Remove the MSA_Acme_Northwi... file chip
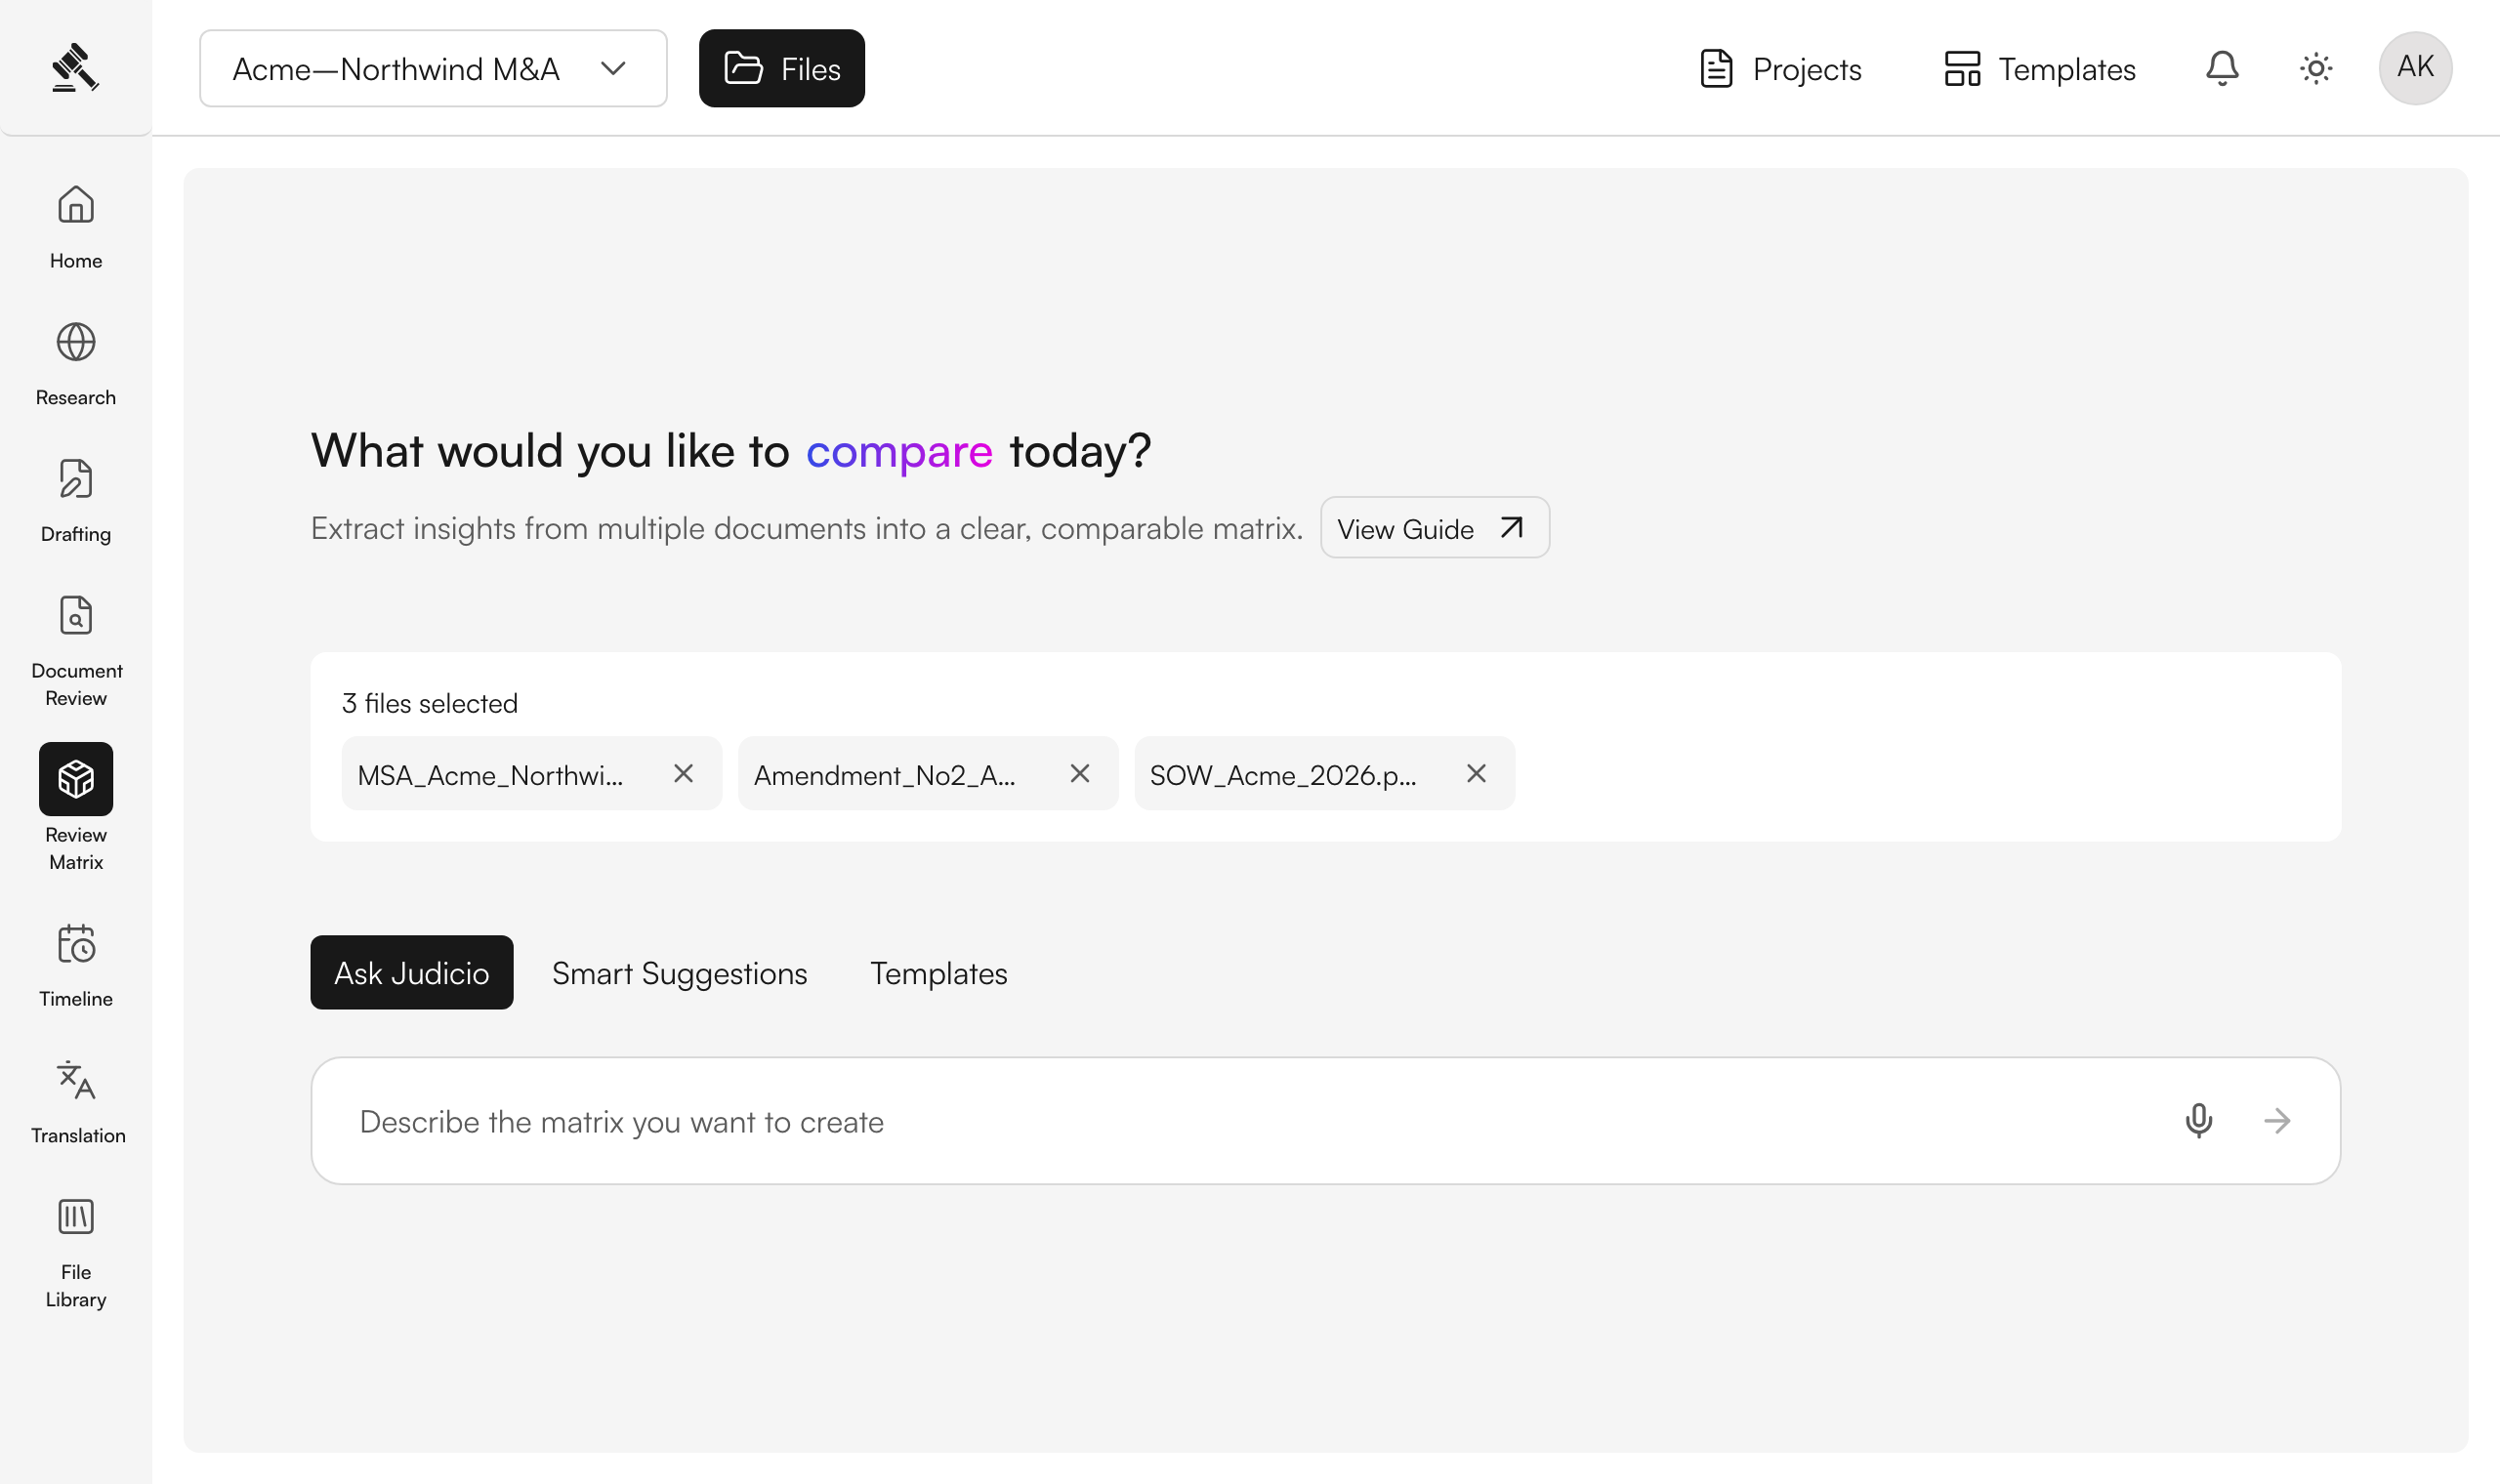This screenshot has height=1484, width=2500. tap(683, 773)
